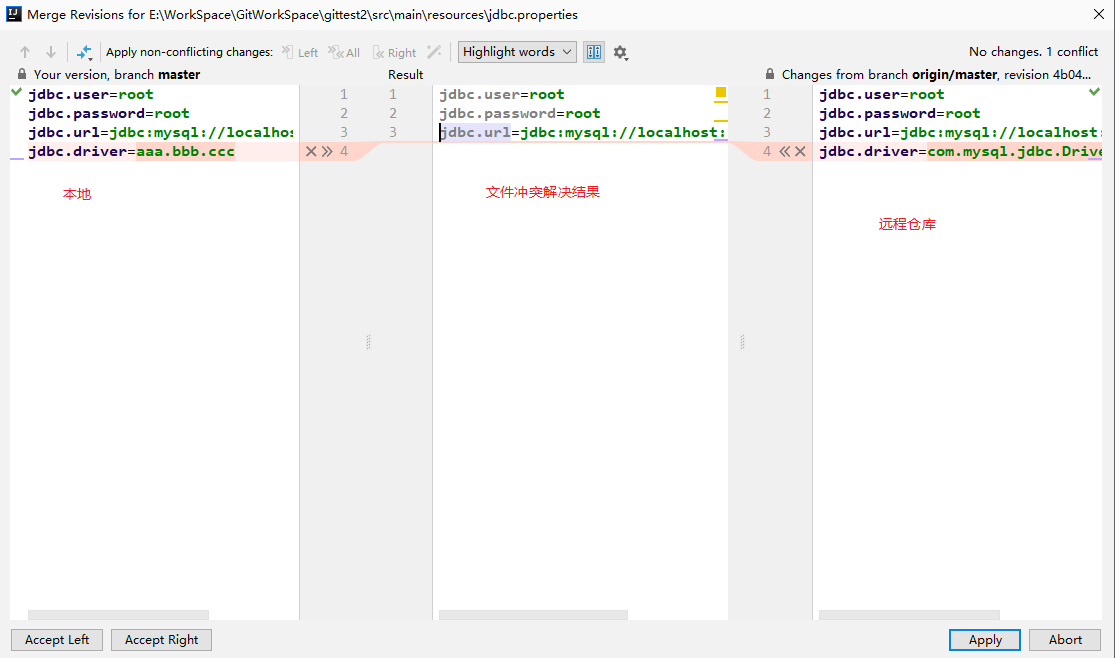This screenshot has height=658, width=1115.
Task: Click Accept Right button
Action: [x=161, y=640]
